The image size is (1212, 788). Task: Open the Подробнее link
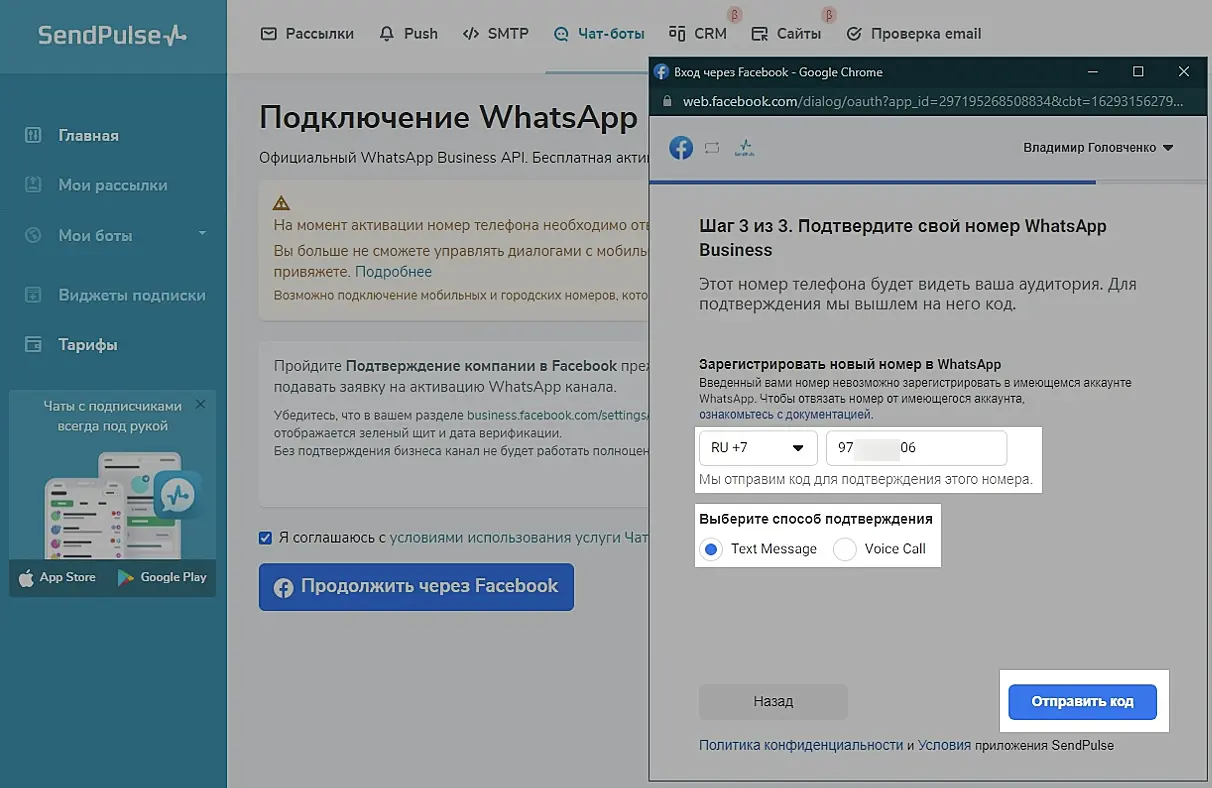point(393,271)
